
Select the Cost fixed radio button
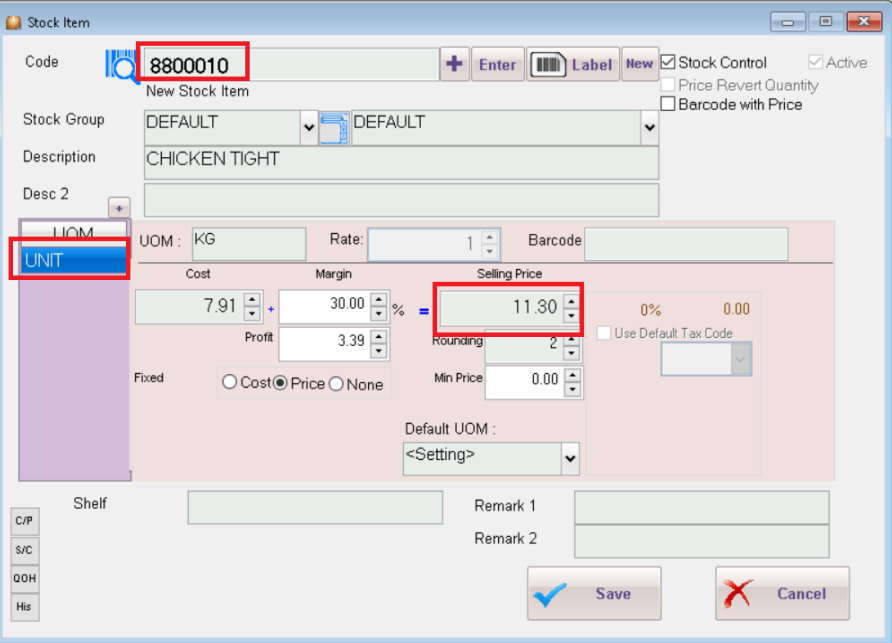[x=230, y=383]
